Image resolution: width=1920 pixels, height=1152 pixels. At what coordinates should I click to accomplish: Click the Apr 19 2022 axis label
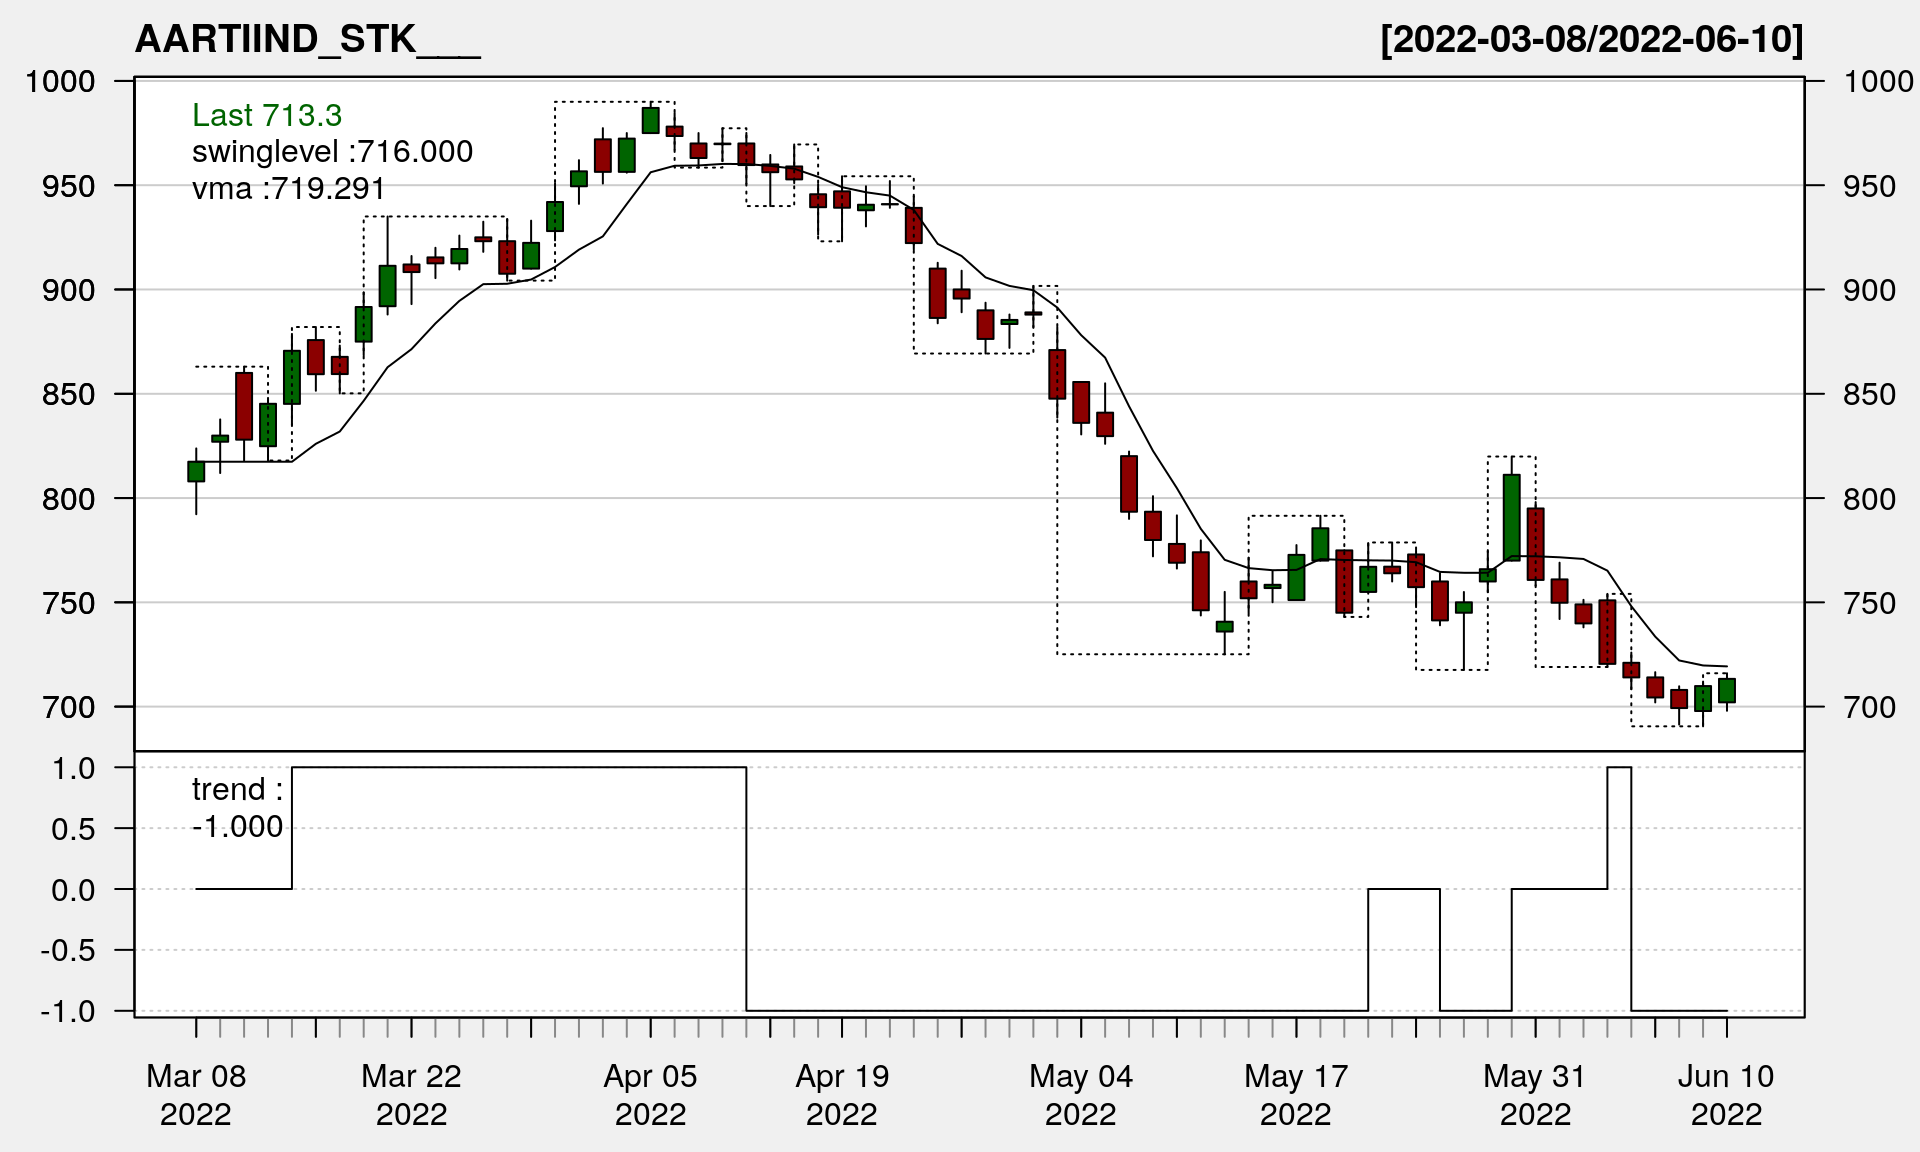click(842, 1094)
